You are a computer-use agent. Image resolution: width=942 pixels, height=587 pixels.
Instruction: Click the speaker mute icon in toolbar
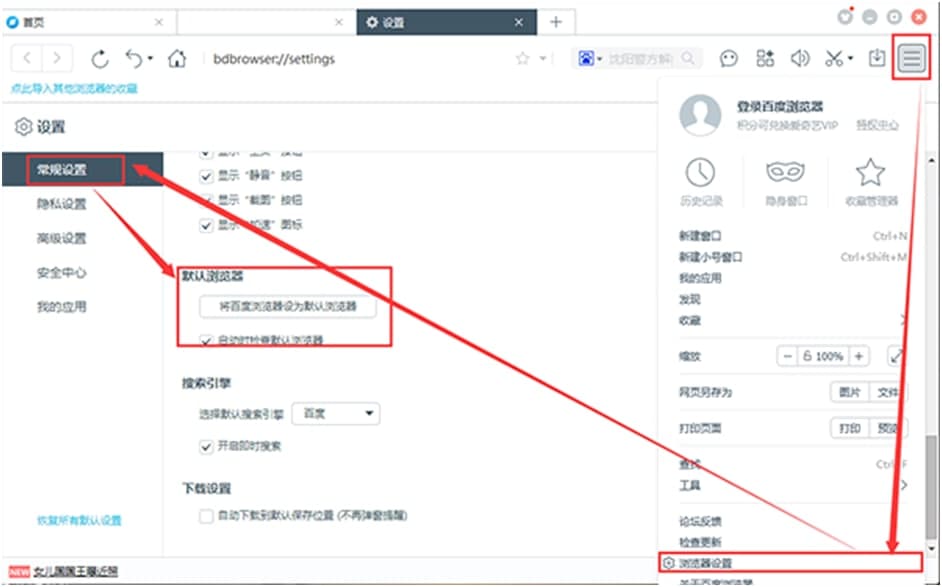[800, 58]
